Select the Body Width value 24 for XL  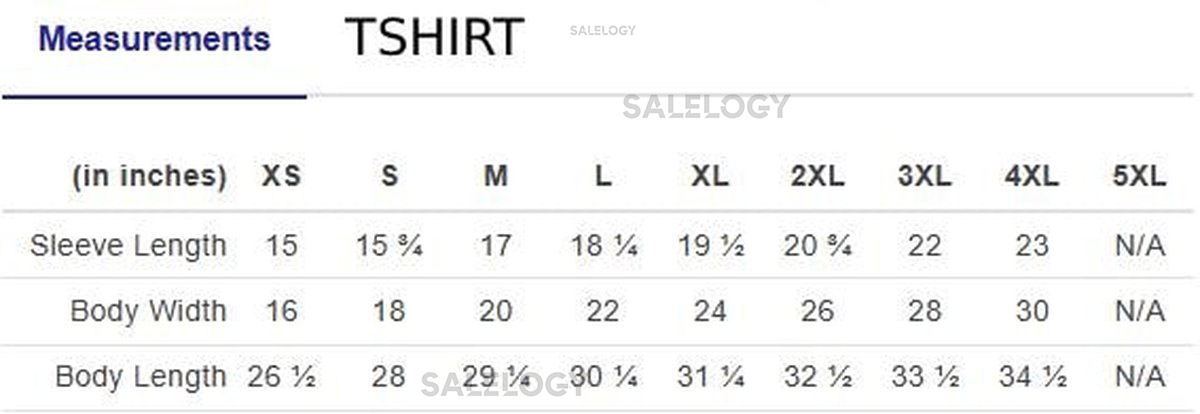[710, 311]
